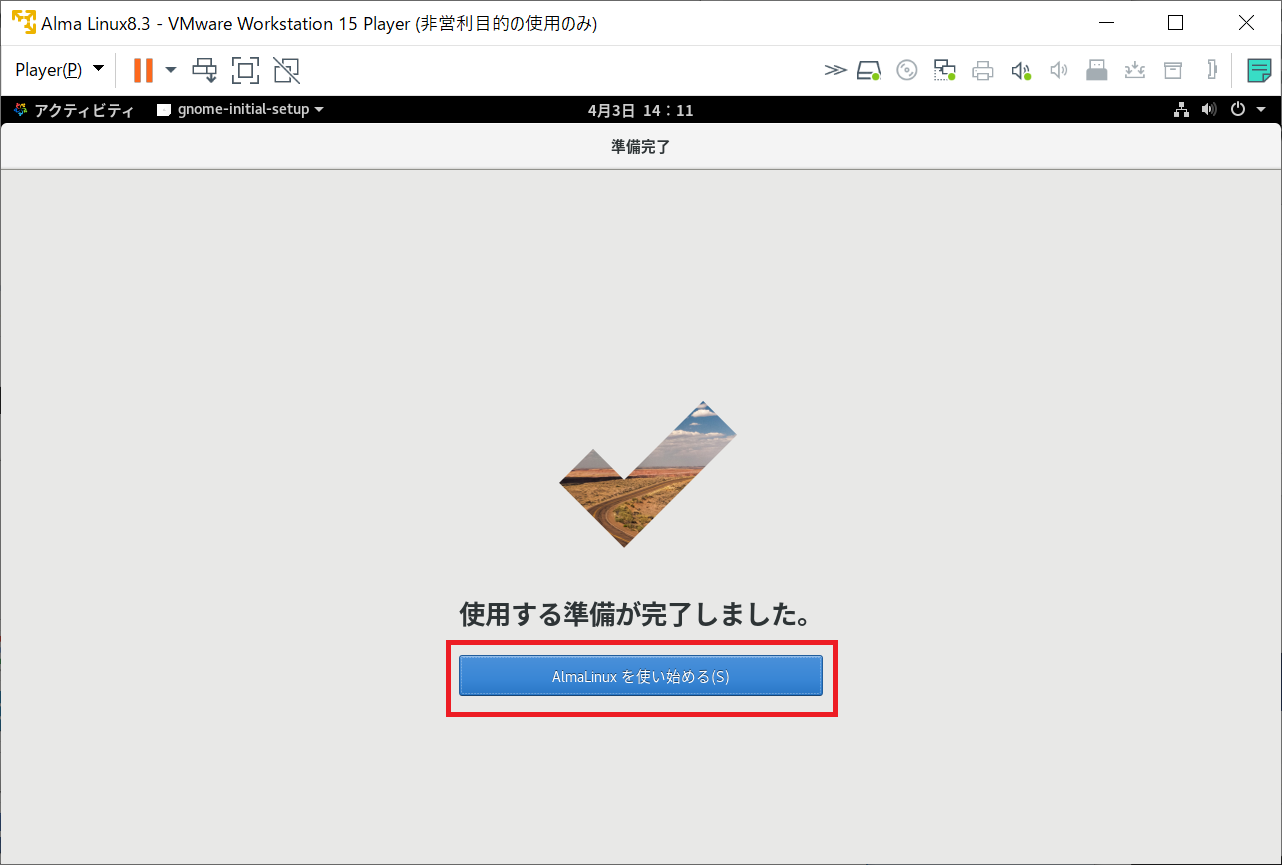Open the USB device icon
Viewport: 1282px width, 865px height.
(1097, 70)
